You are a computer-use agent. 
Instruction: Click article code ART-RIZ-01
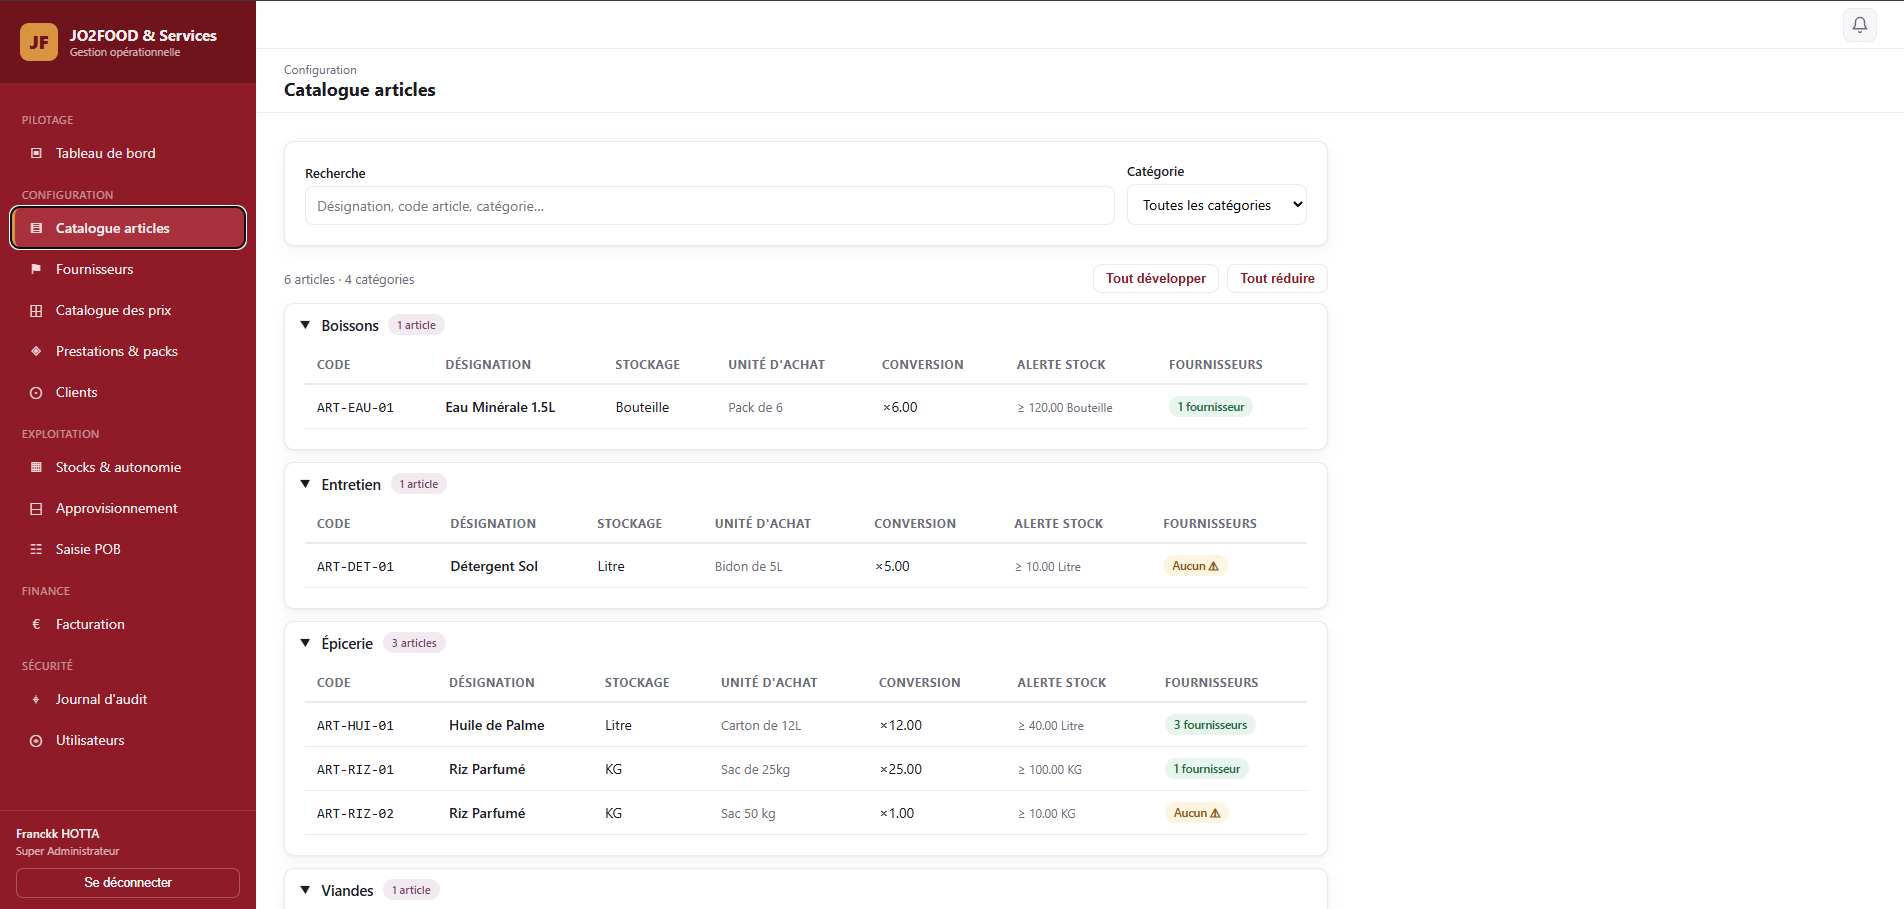[x=355, y=770]
